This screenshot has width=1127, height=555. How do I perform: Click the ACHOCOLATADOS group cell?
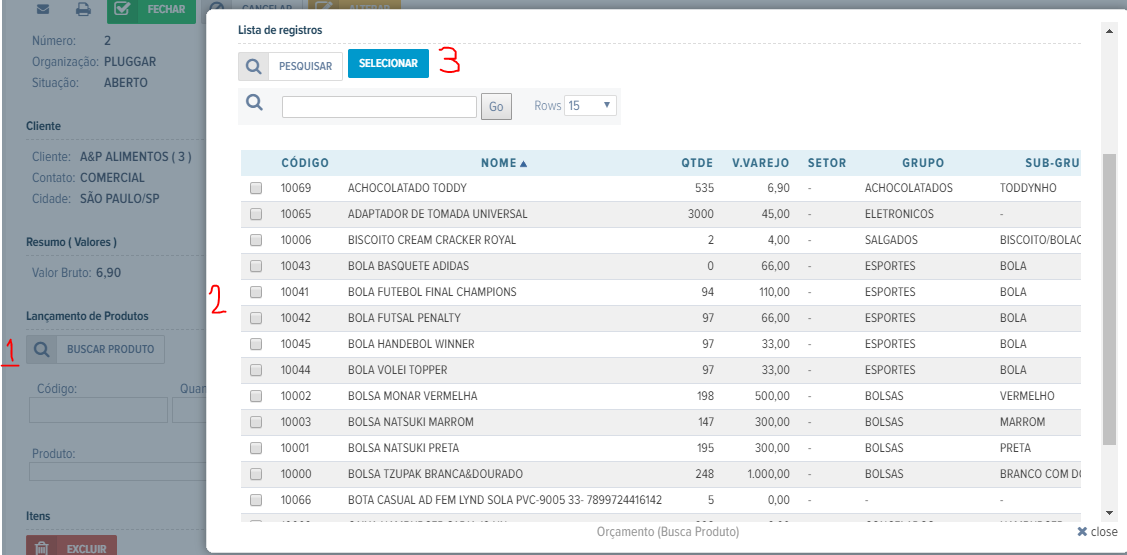coord(909,188)
